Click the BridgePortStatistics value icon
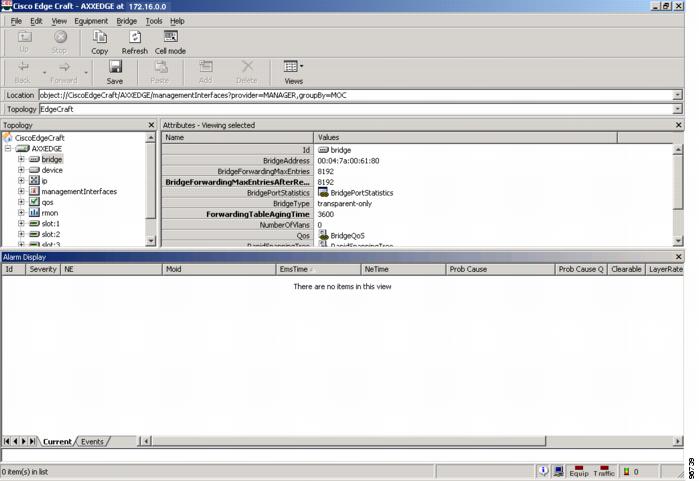This screenshot has height=481, width=699. (x=323, y=193)
